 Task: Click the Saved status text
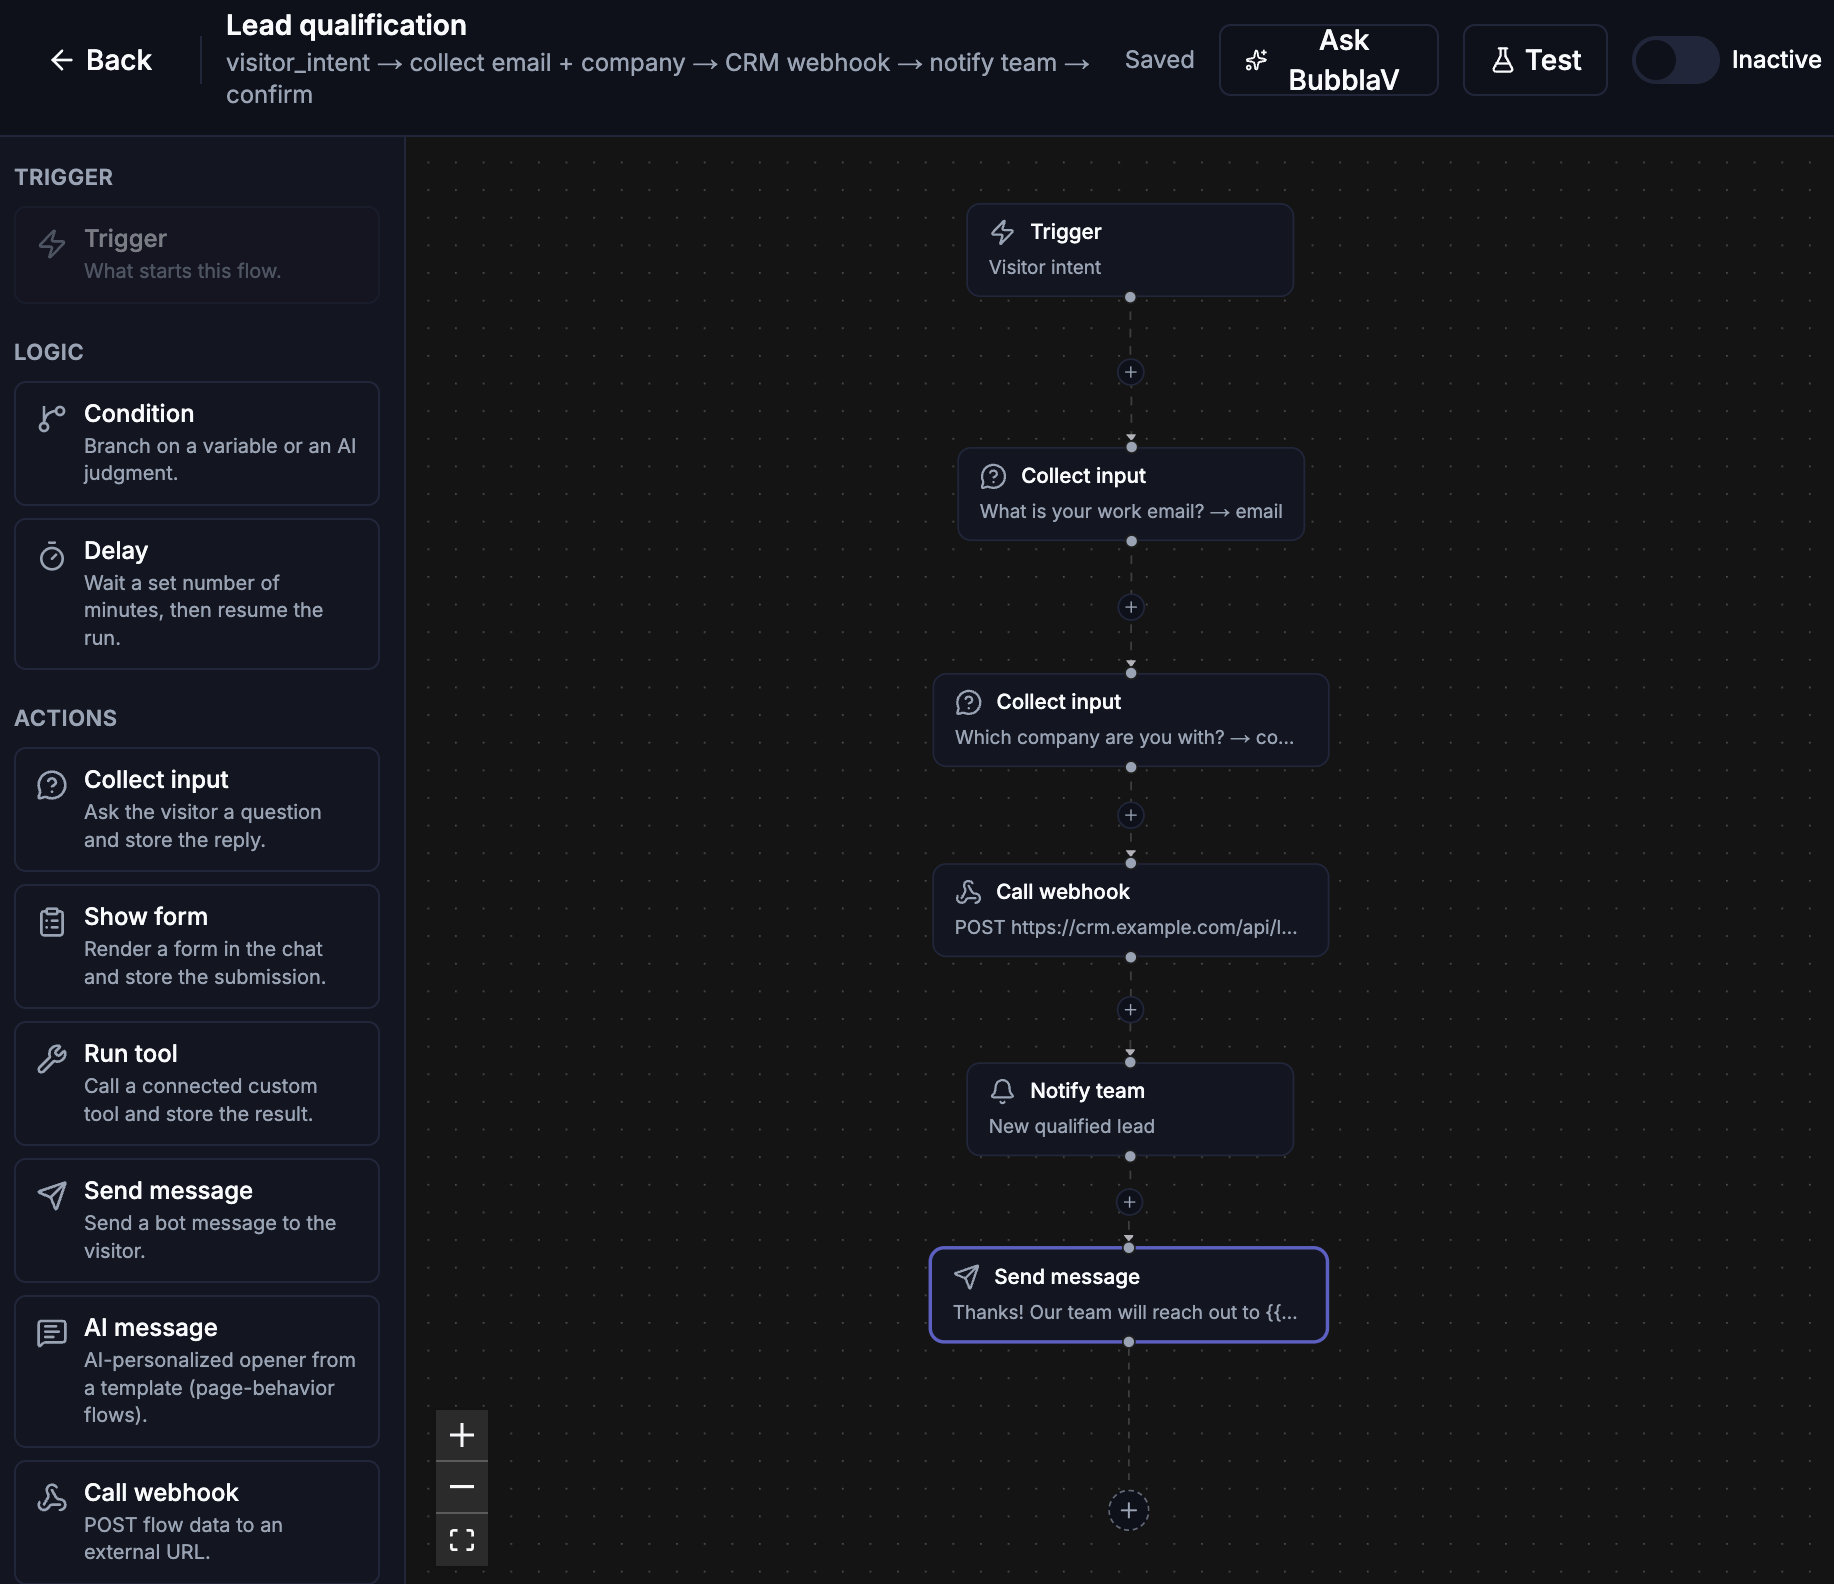point(1159,60)
